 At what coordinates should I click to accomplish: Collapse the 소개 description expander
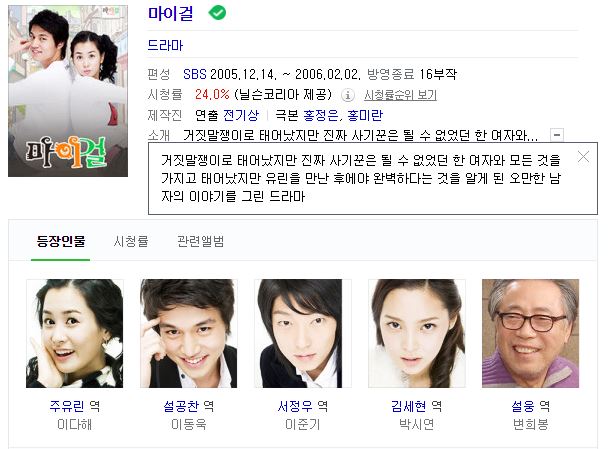[557, 135]
